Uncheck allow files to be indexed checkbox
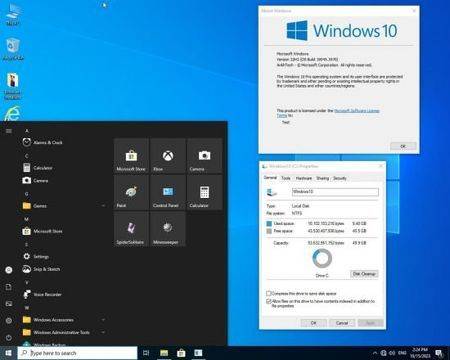Image resolution: width=450 pixels, height=360 pixels. click(x=268, y=301)
